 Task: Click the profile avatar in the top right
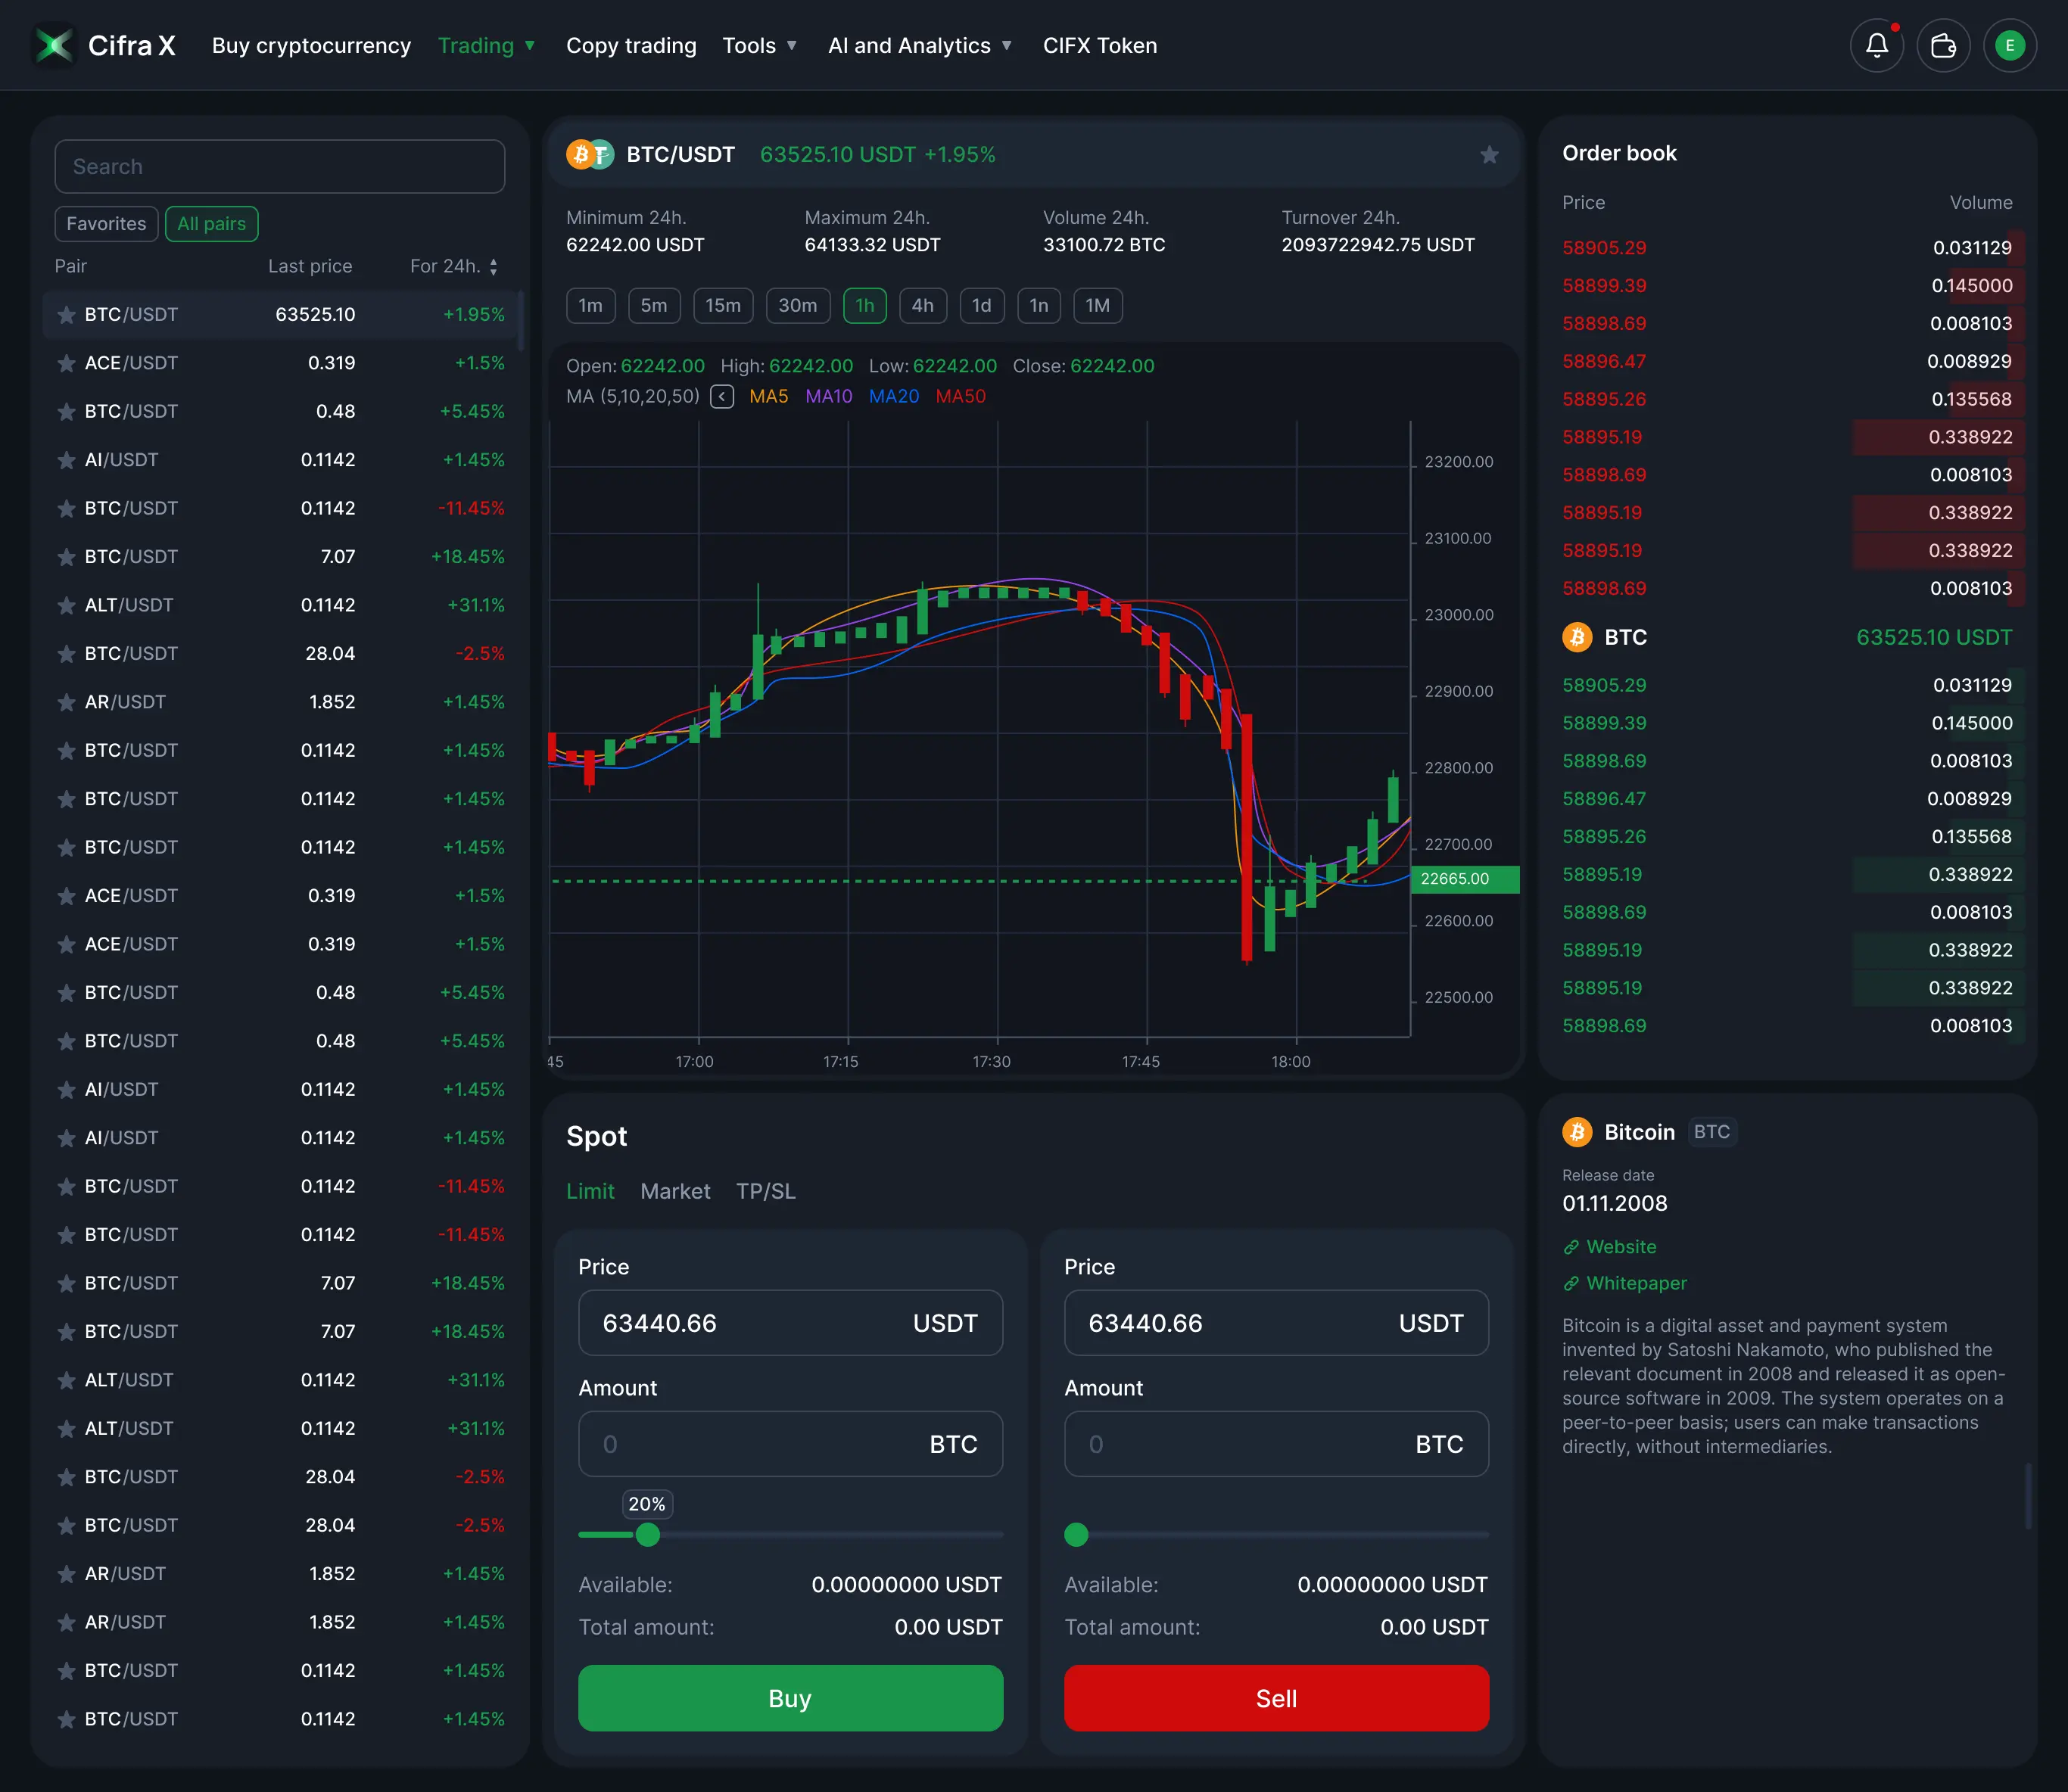2010,45
